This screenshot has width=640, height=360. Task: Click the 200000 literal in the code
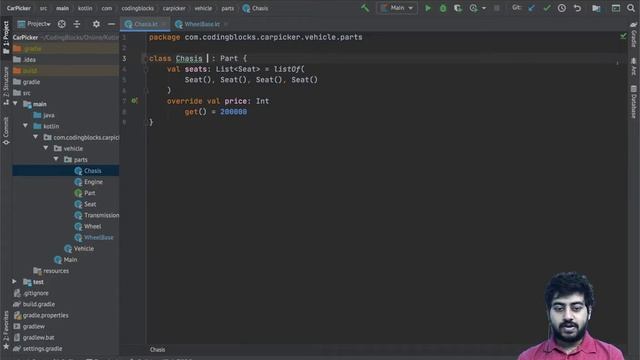coord(233,111)
